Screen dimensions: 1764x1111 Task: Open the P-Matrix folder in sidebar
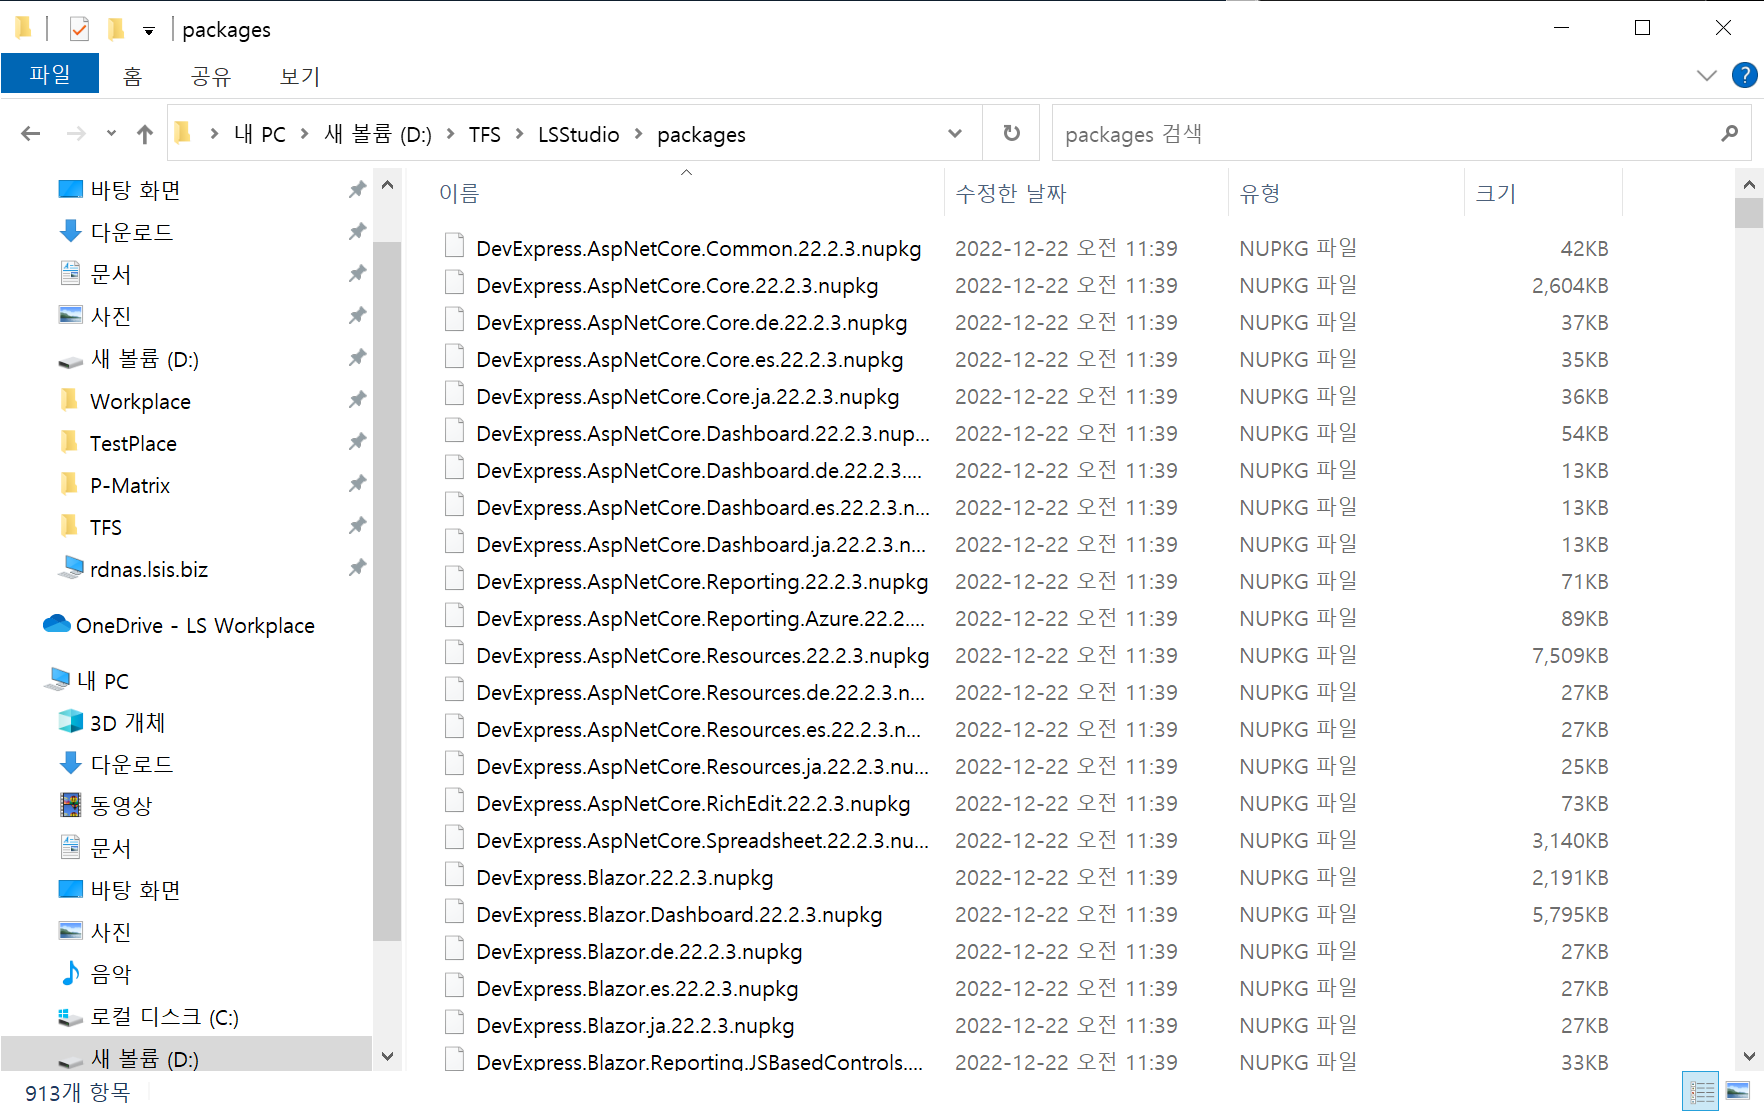[x=129, y=485]
